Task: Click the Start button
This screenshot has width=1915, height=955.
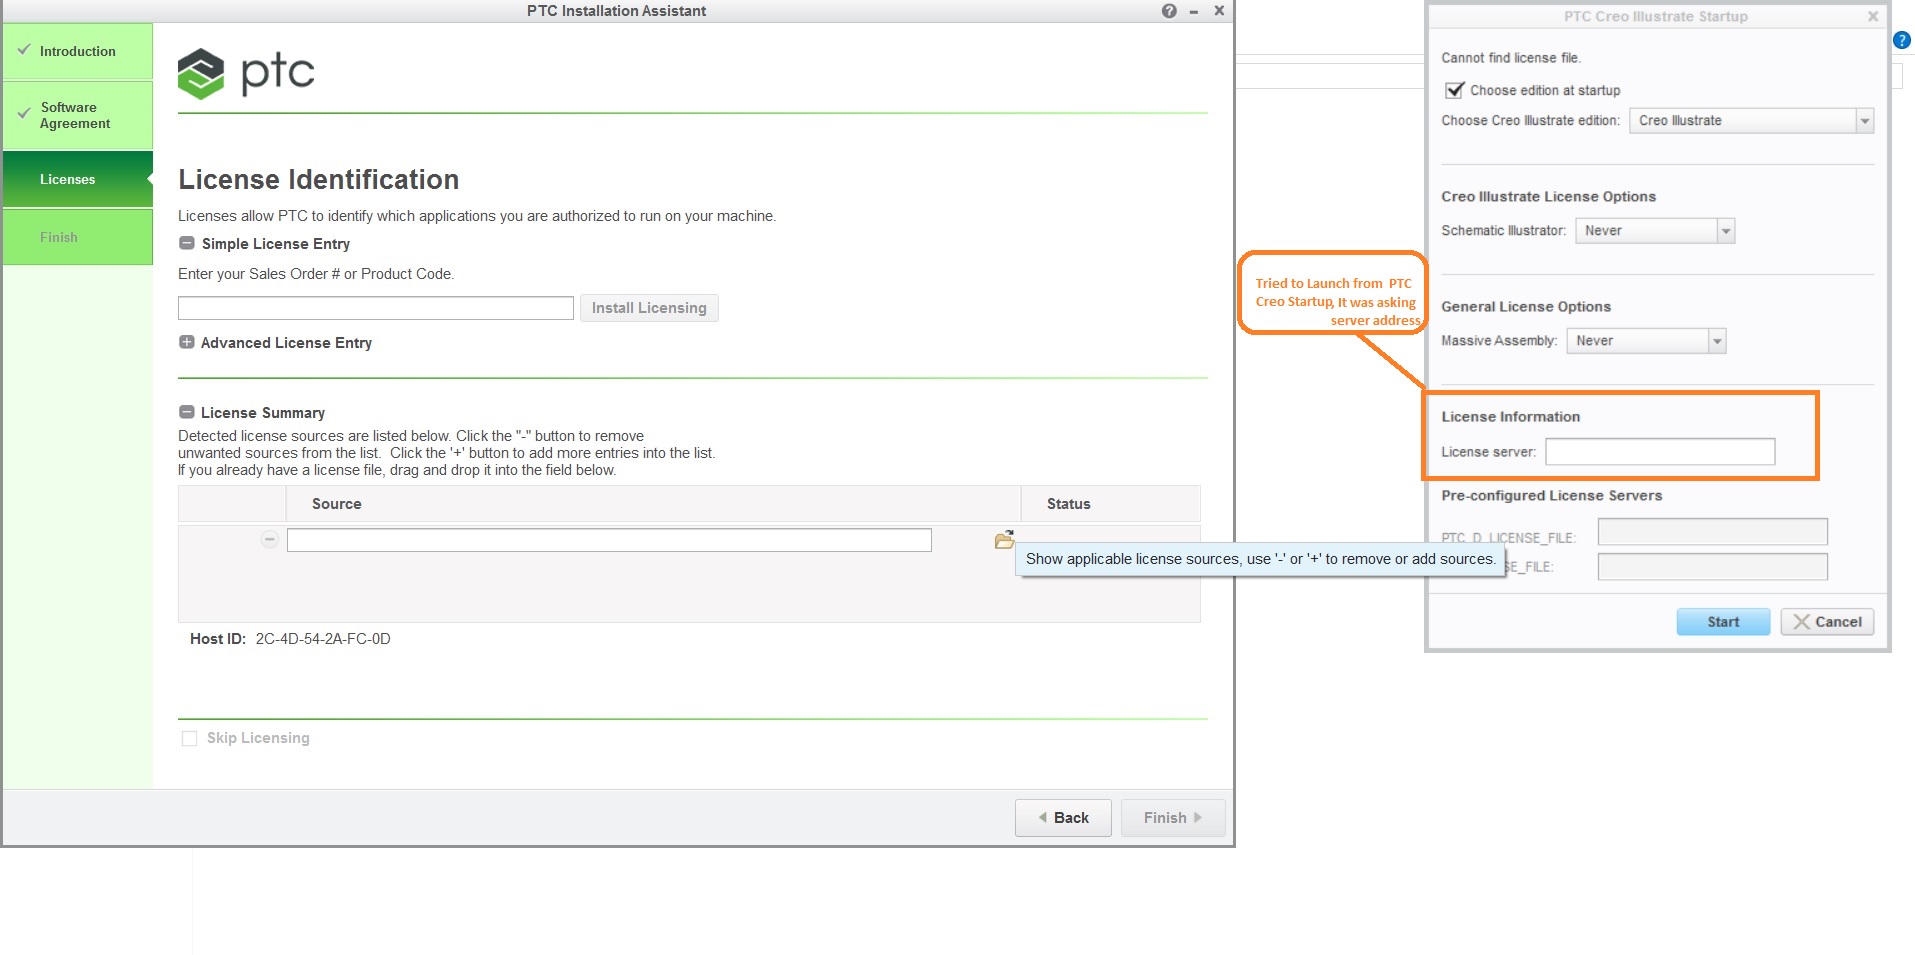Action: [x=1723, y=622]
